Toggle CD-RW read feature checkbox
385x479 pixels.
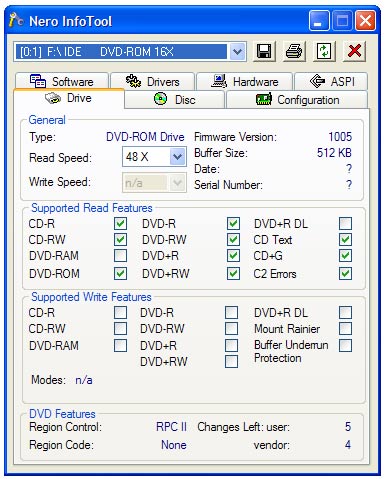click(x=120, y=239)
